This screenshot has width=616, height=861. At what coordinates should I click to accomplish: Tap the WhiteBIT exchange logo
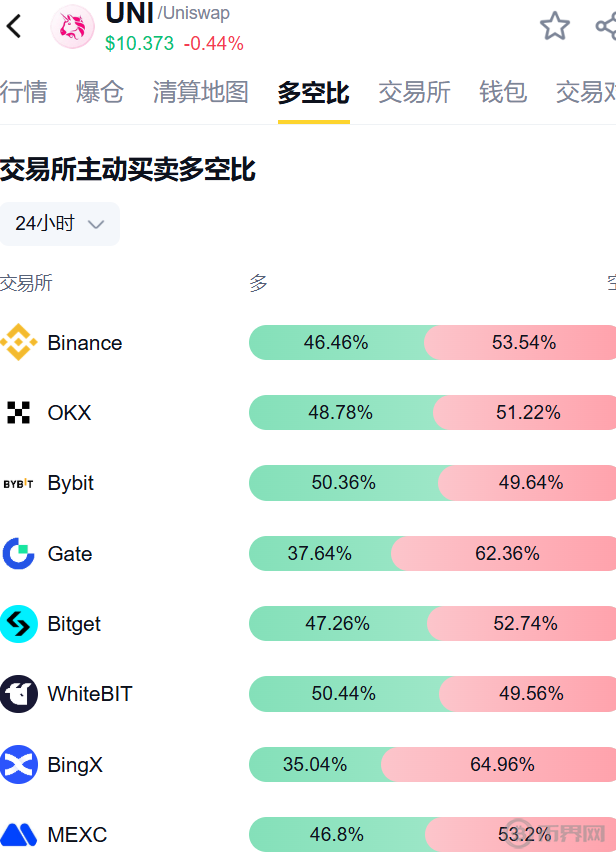pos(19,694)
